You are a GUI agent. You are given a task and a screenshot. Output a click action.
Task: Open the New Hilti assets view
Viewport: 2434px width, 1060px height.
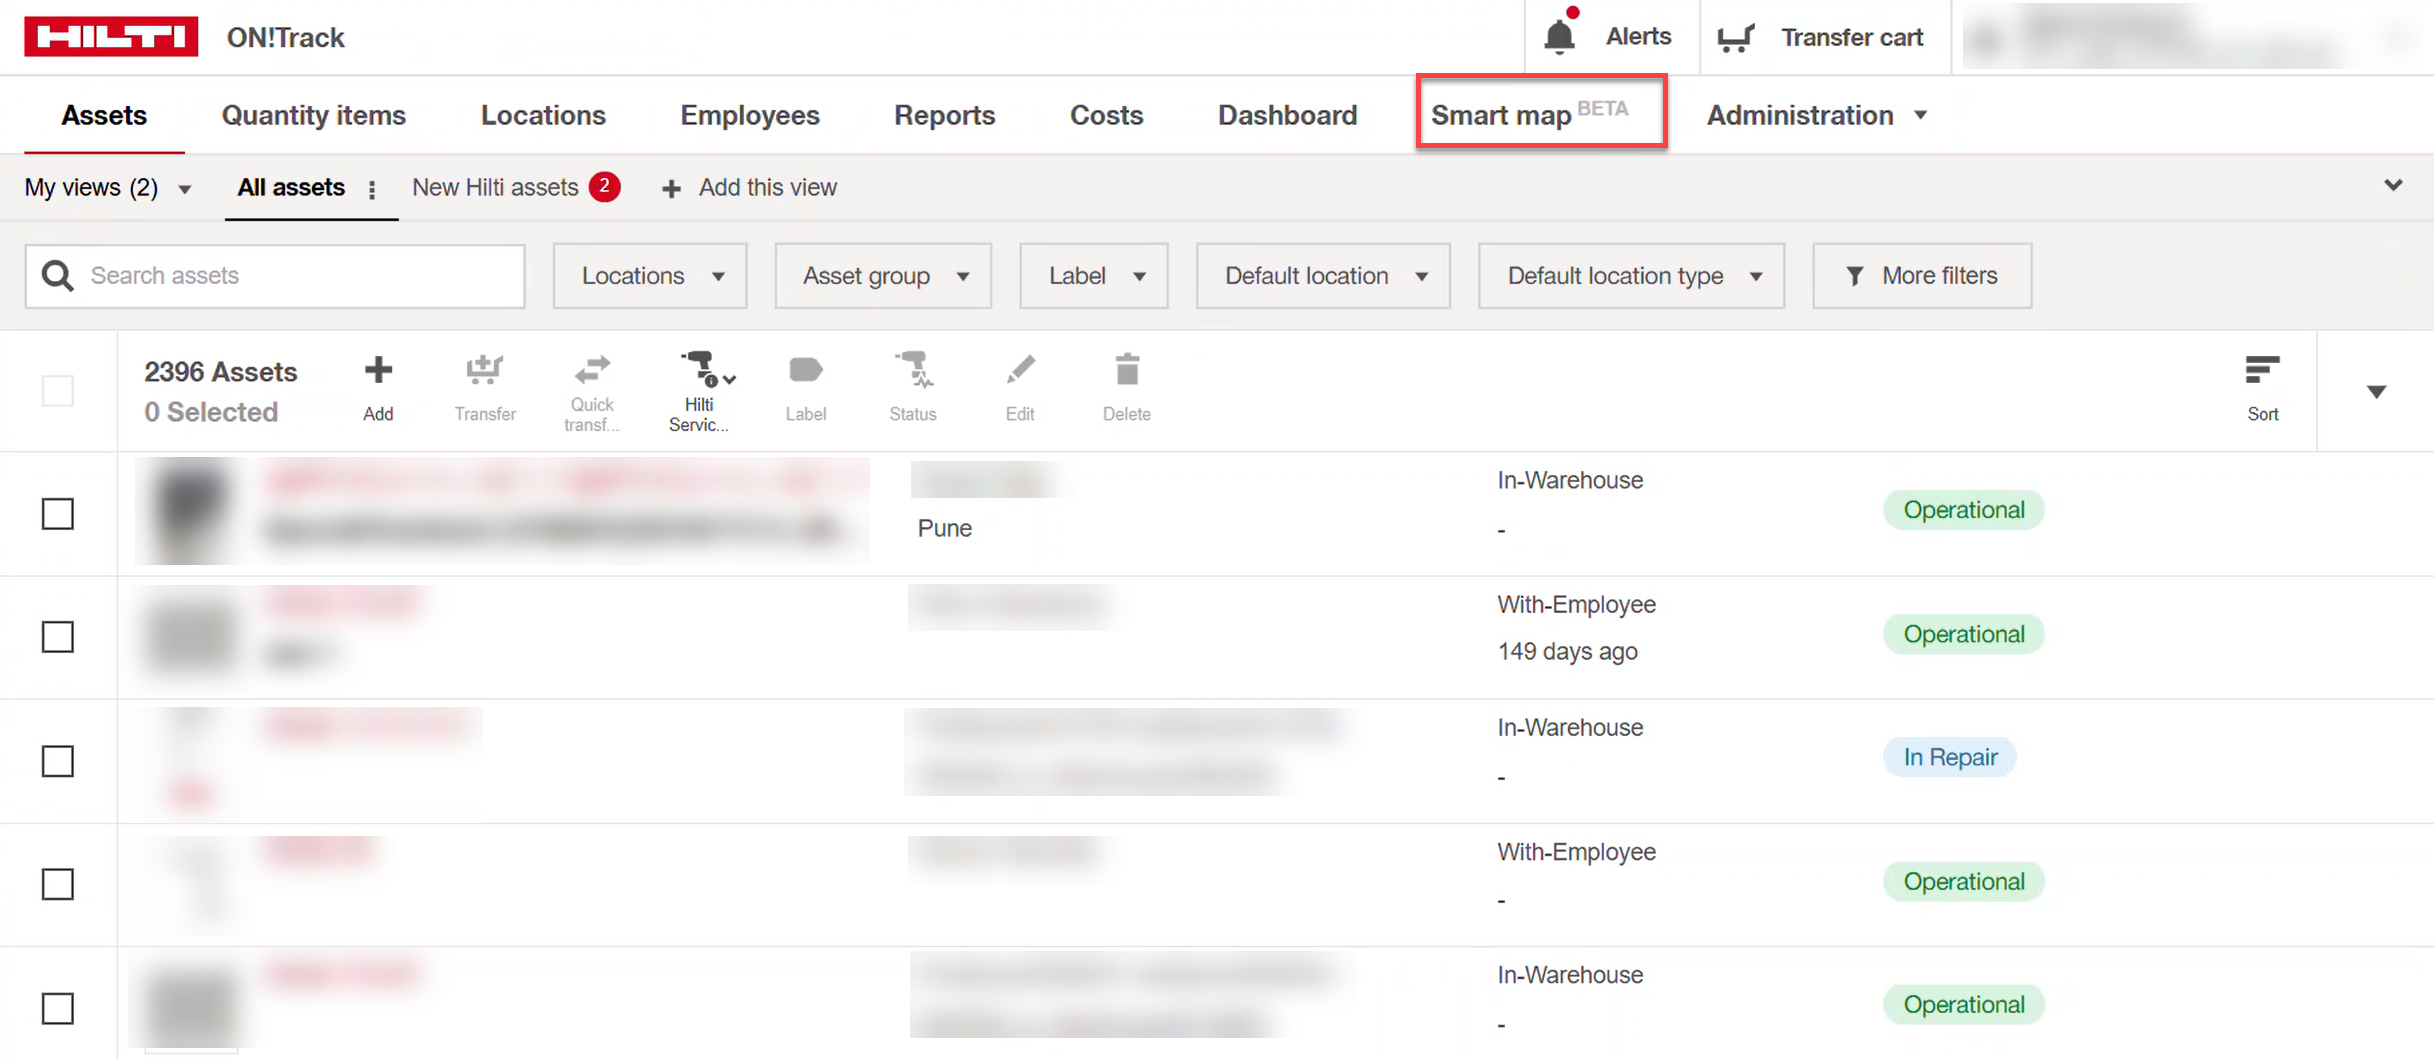495,188
